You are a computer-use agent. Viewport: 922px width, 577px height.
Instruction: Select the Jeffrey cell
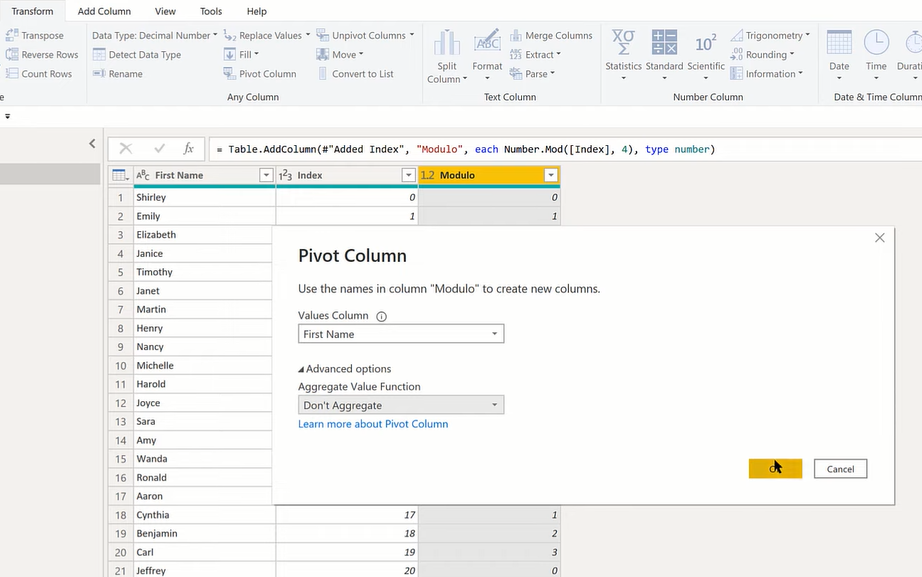(205, 570)
